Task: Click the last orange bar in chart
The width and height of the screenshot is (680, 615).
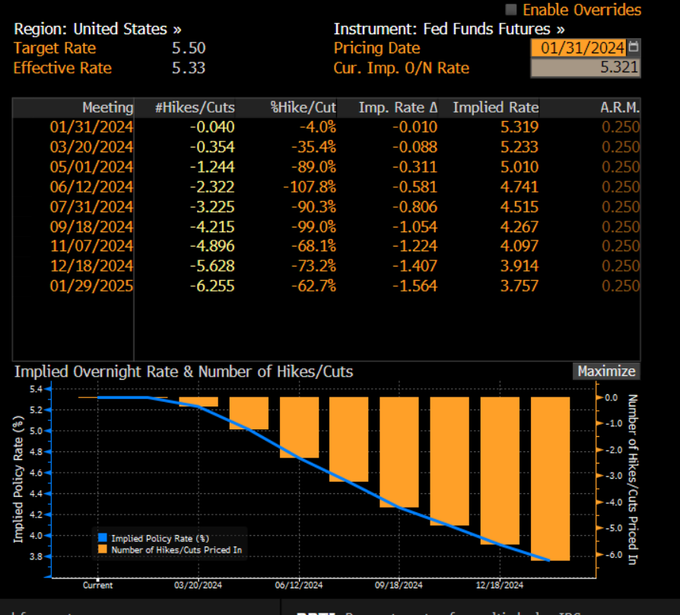Action: coord(550,479)
